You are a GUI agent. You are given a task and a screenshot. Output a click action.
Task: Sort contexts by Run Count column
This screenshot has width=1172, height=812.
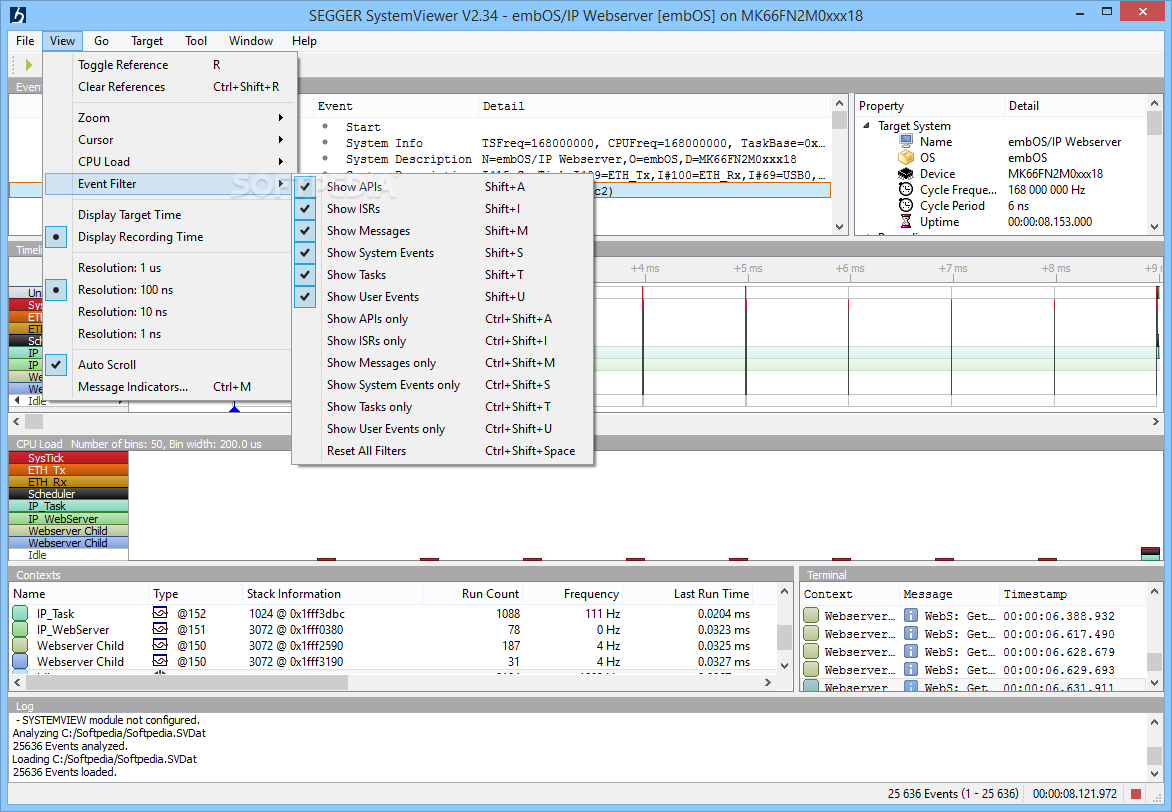472,594
